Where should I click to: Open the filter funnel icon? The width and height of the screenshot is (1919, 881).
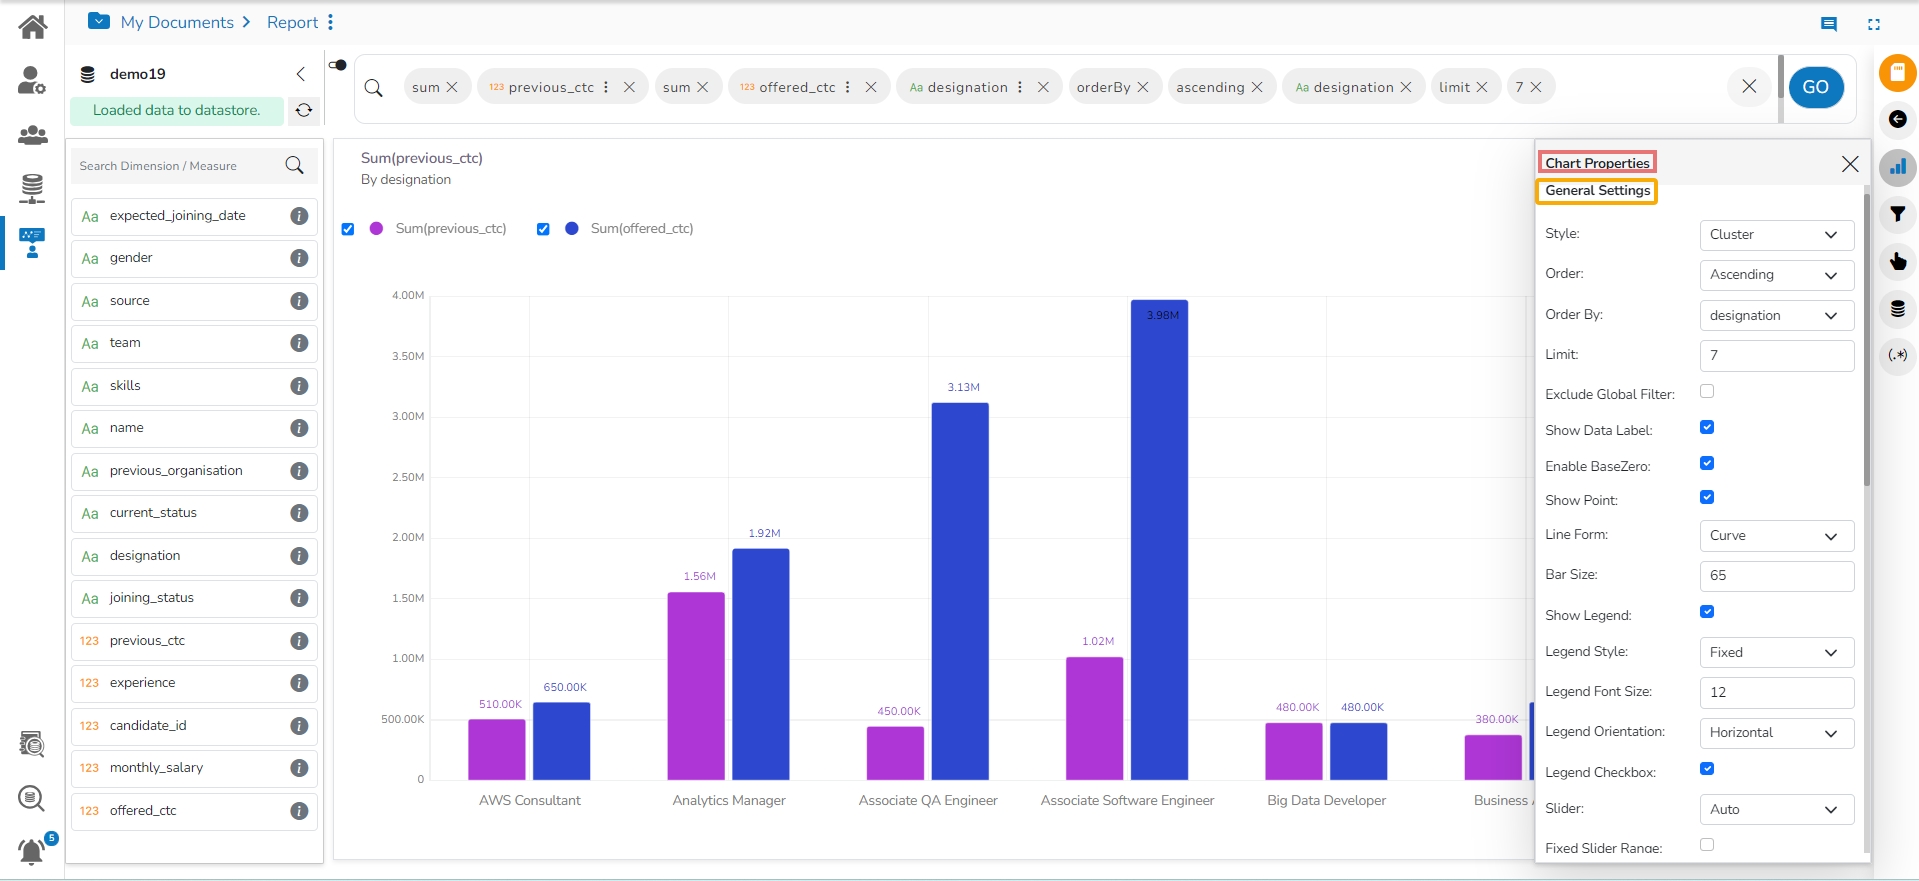point(1897,214)
